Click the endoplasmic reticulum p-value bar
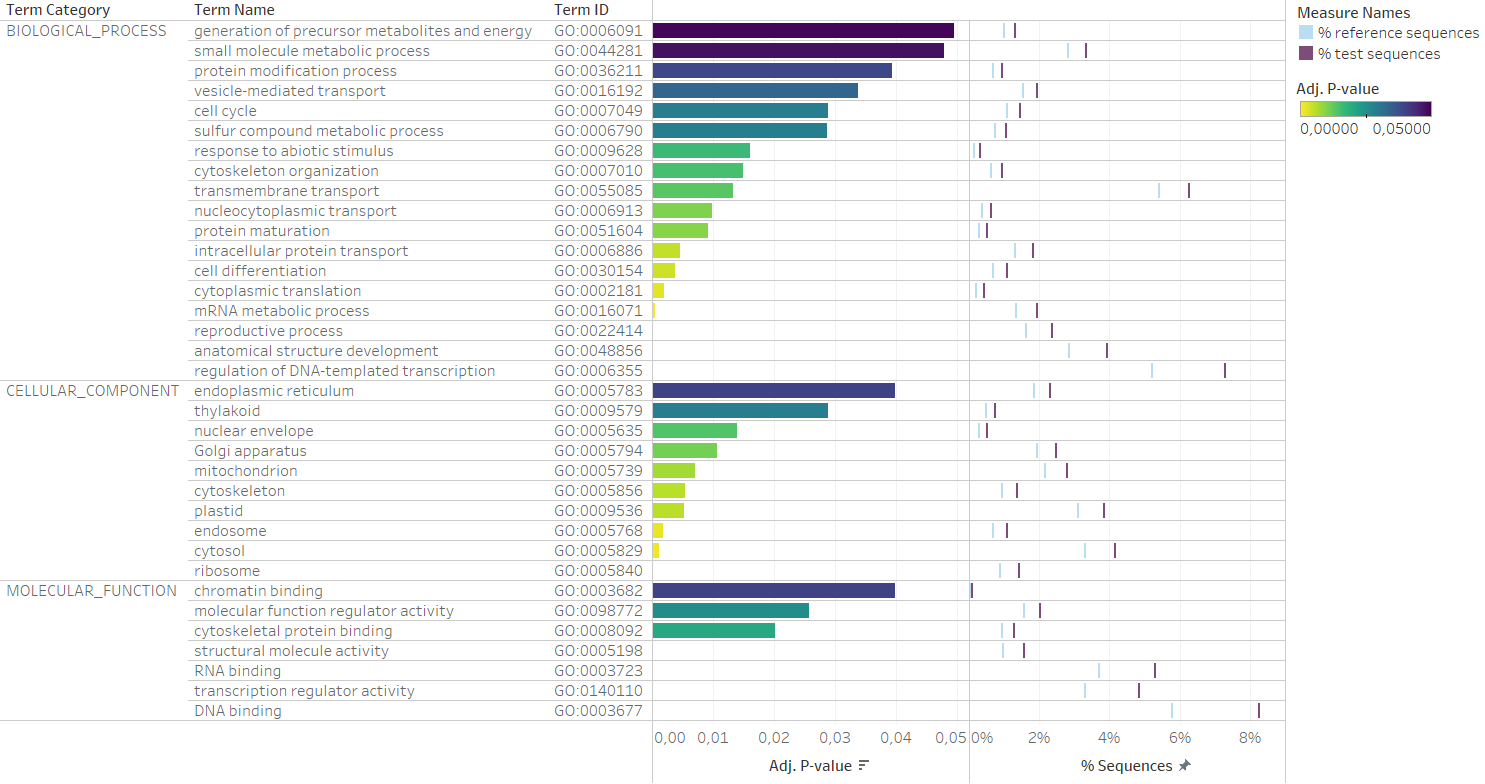This screenshot has height=784, width=1485. click(773, 391)
